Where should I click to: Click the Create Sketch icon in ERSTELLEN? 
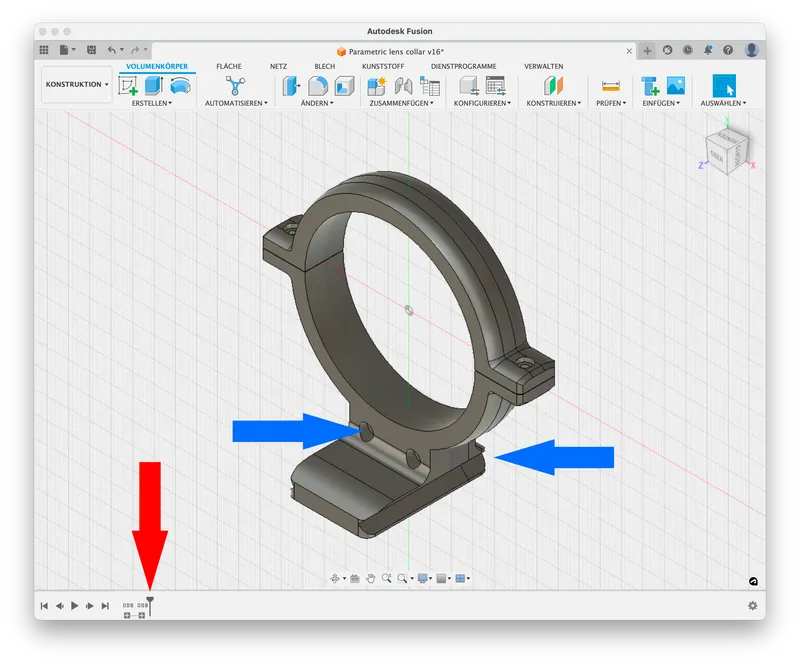[128, 86]
